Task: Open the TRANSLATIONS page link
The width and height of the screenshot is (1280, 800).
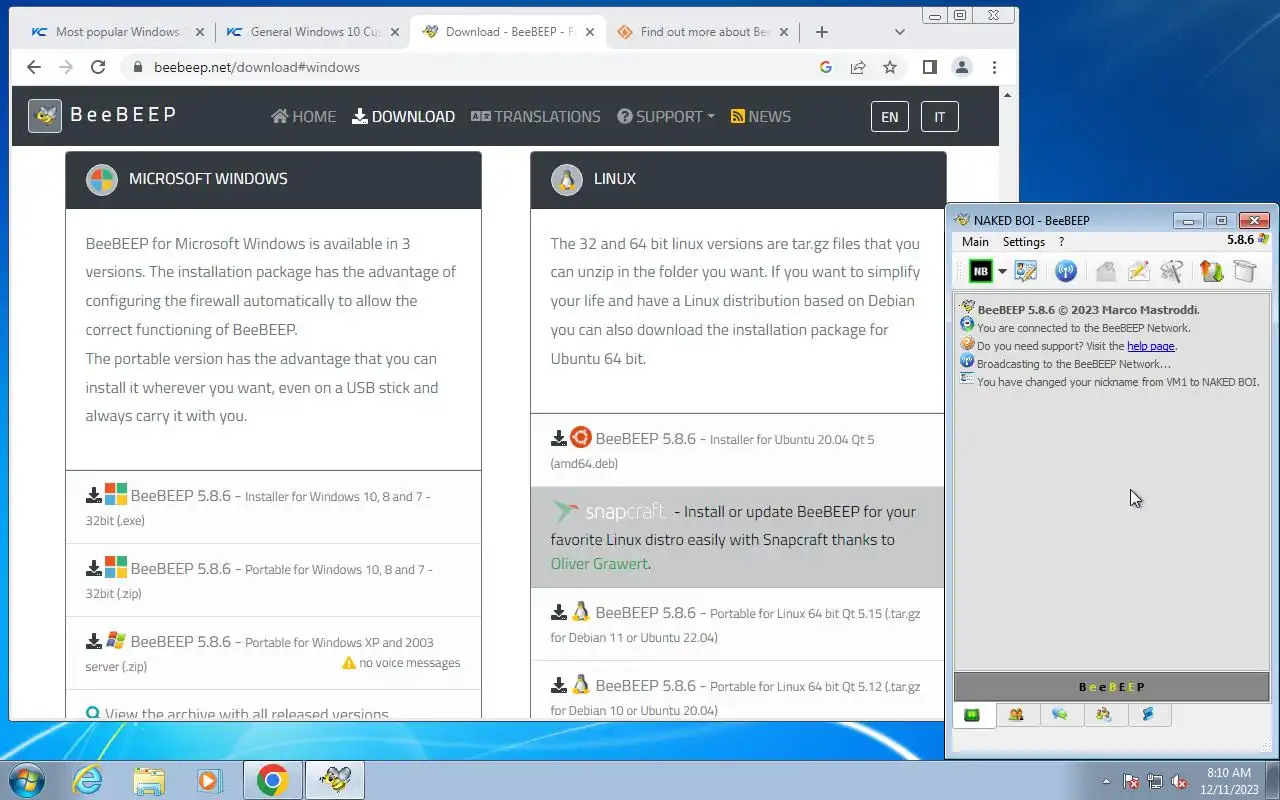Action: click(x=535, y=117)
